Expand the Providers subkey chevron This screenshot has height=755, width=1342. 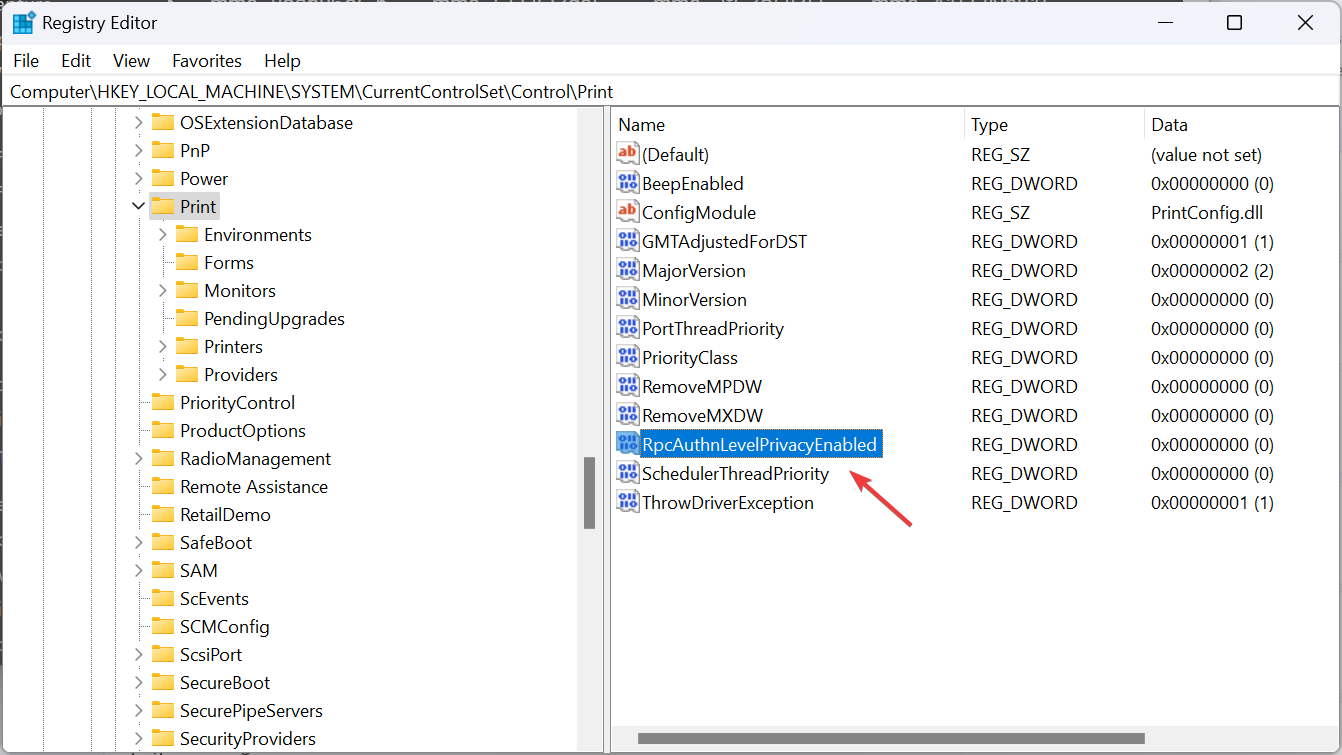click(x=163, y=374)
